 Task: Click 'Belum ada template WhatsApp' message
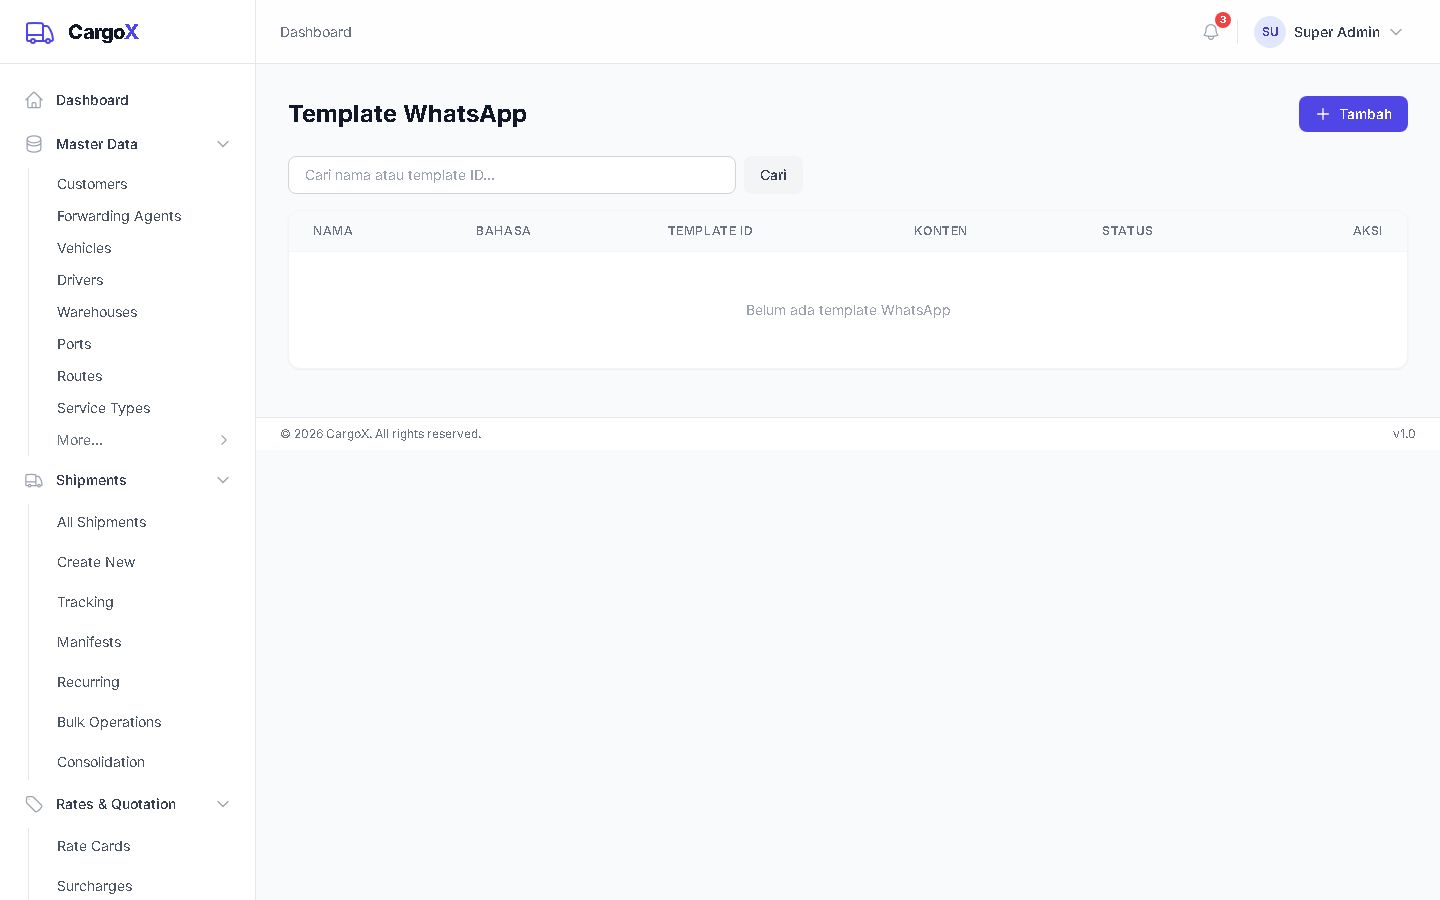point(848,310)
